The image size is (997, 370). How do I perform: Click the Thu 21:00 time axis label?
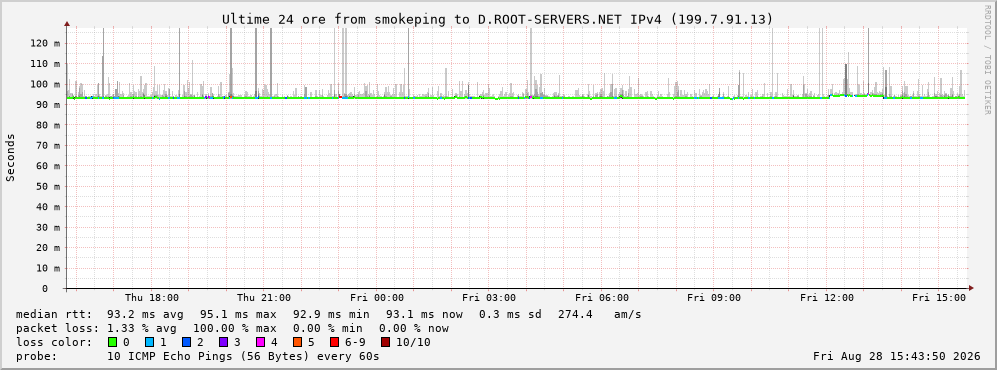264,298
